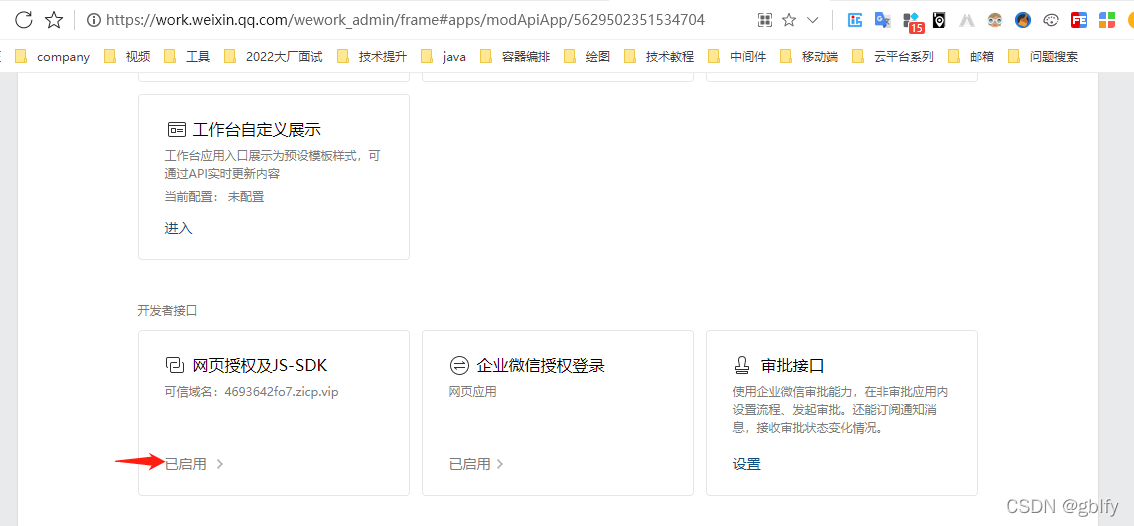Open the 移动端 bookmark folder

(809, 56)
